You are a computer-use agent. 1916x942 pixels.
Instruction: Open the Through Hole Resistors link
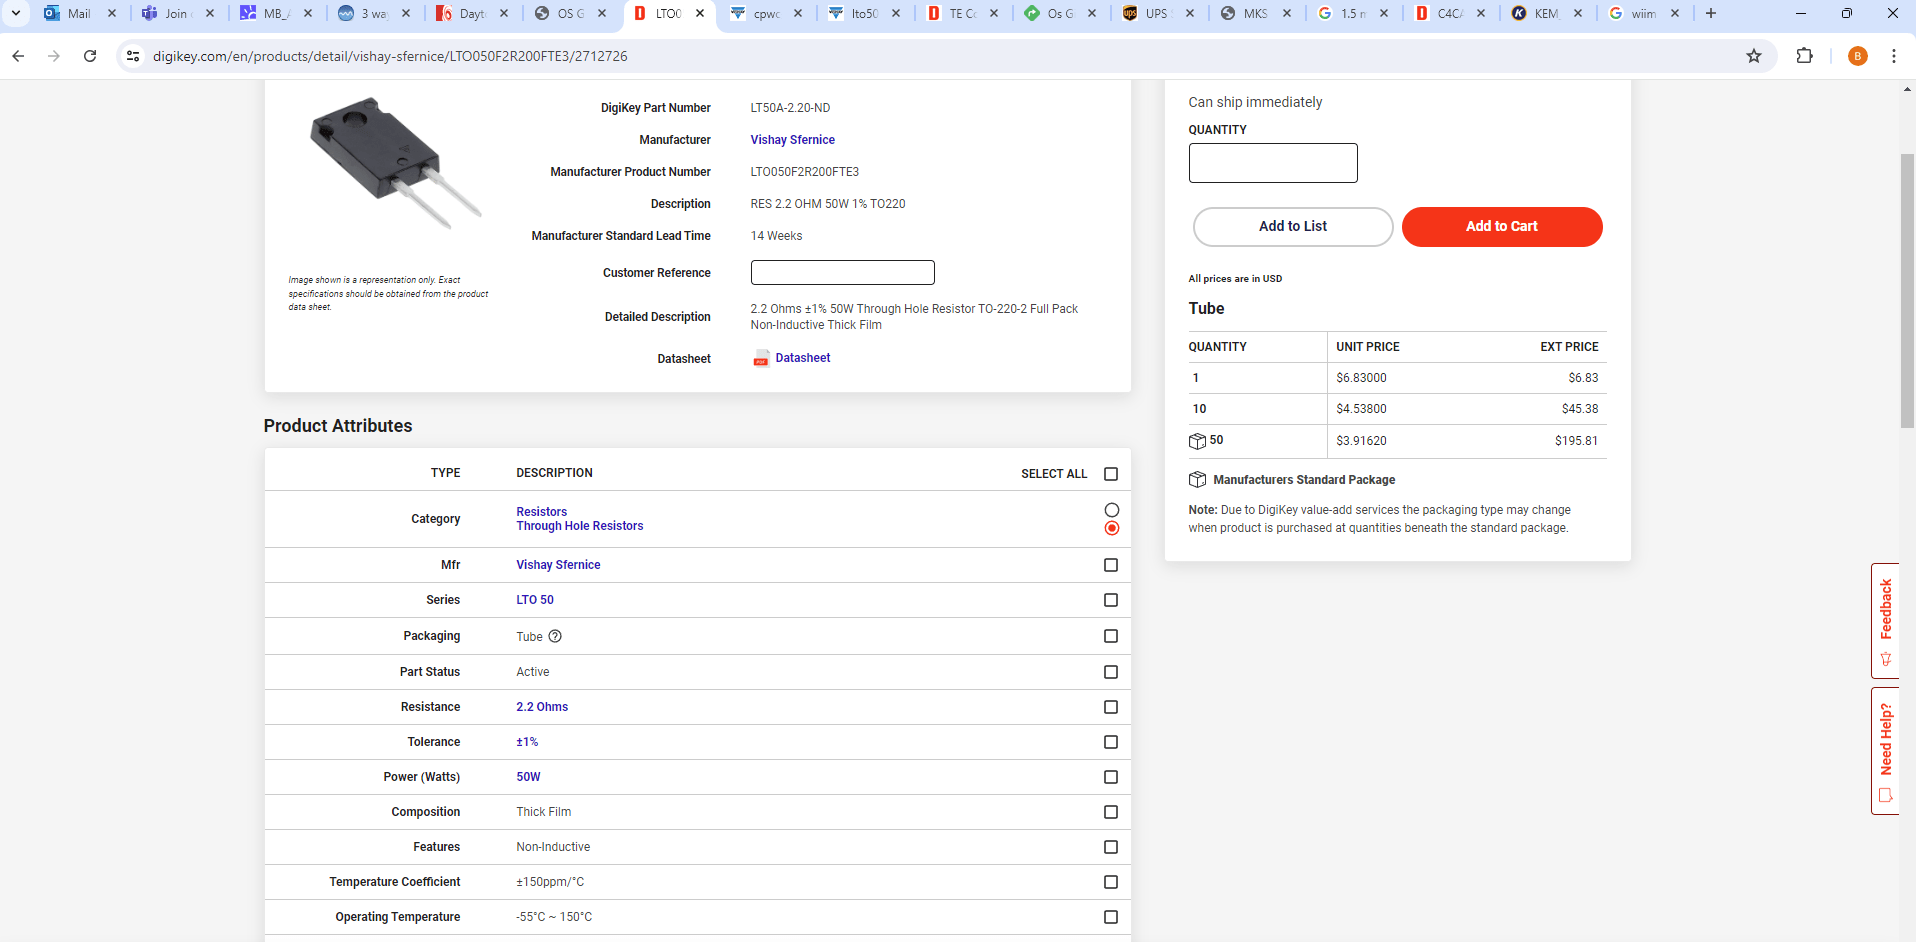(580, 526)
